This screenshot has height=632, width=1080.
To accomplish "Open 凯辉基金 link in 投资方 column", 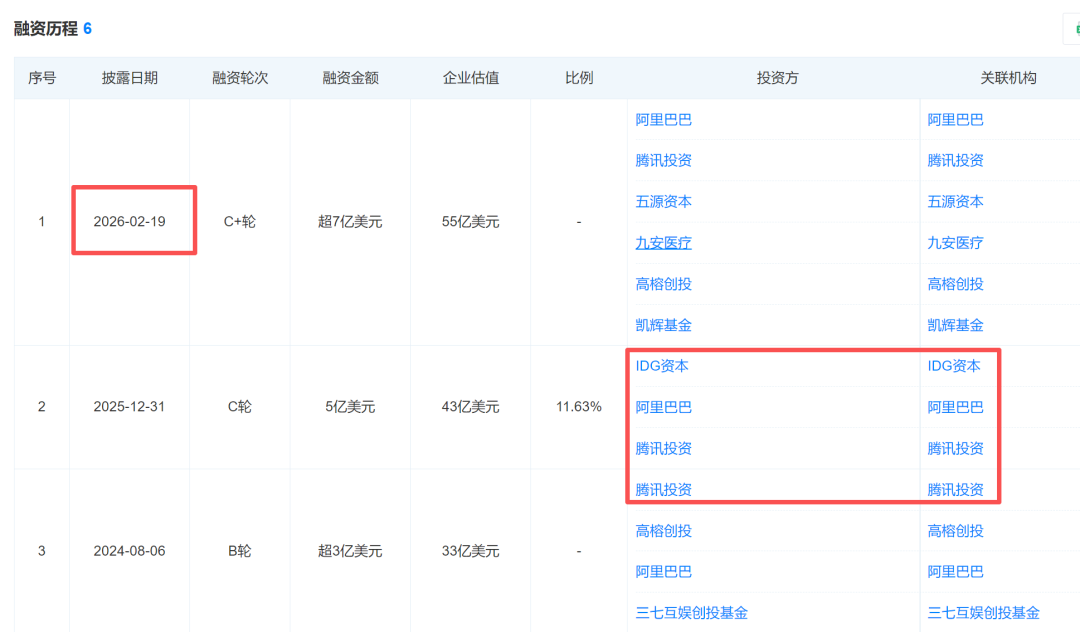I will point(663,325).
